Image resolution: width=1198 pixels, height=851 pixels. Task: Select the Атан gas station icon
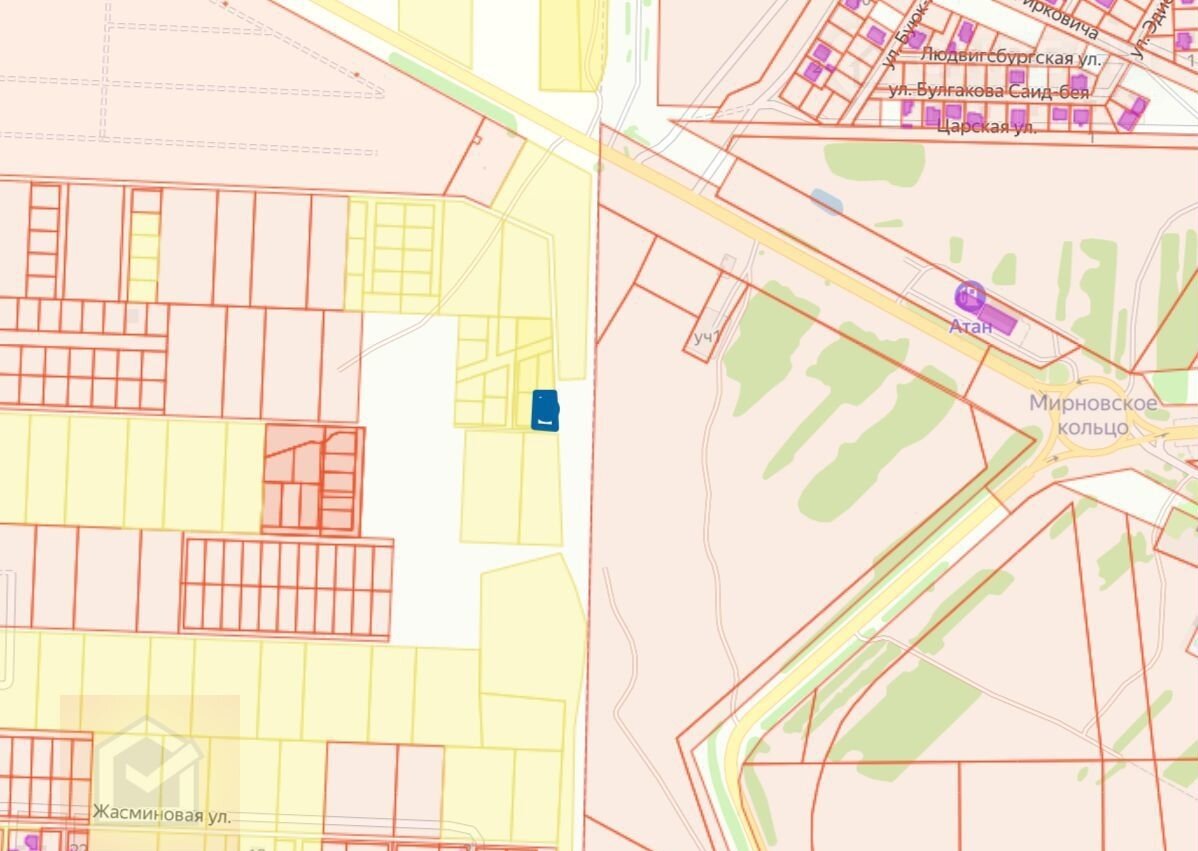point(969,296)
